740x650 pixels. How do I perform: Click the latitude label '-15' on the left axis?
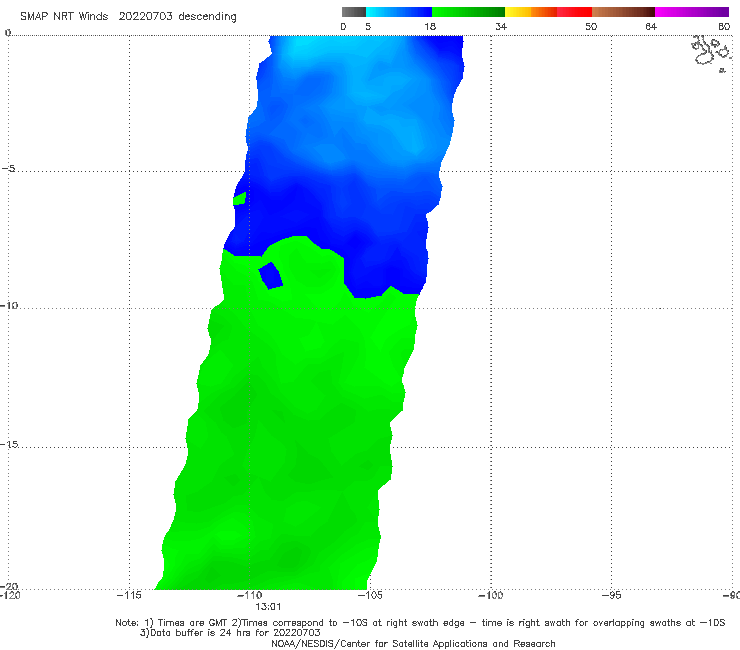(9, 444)
